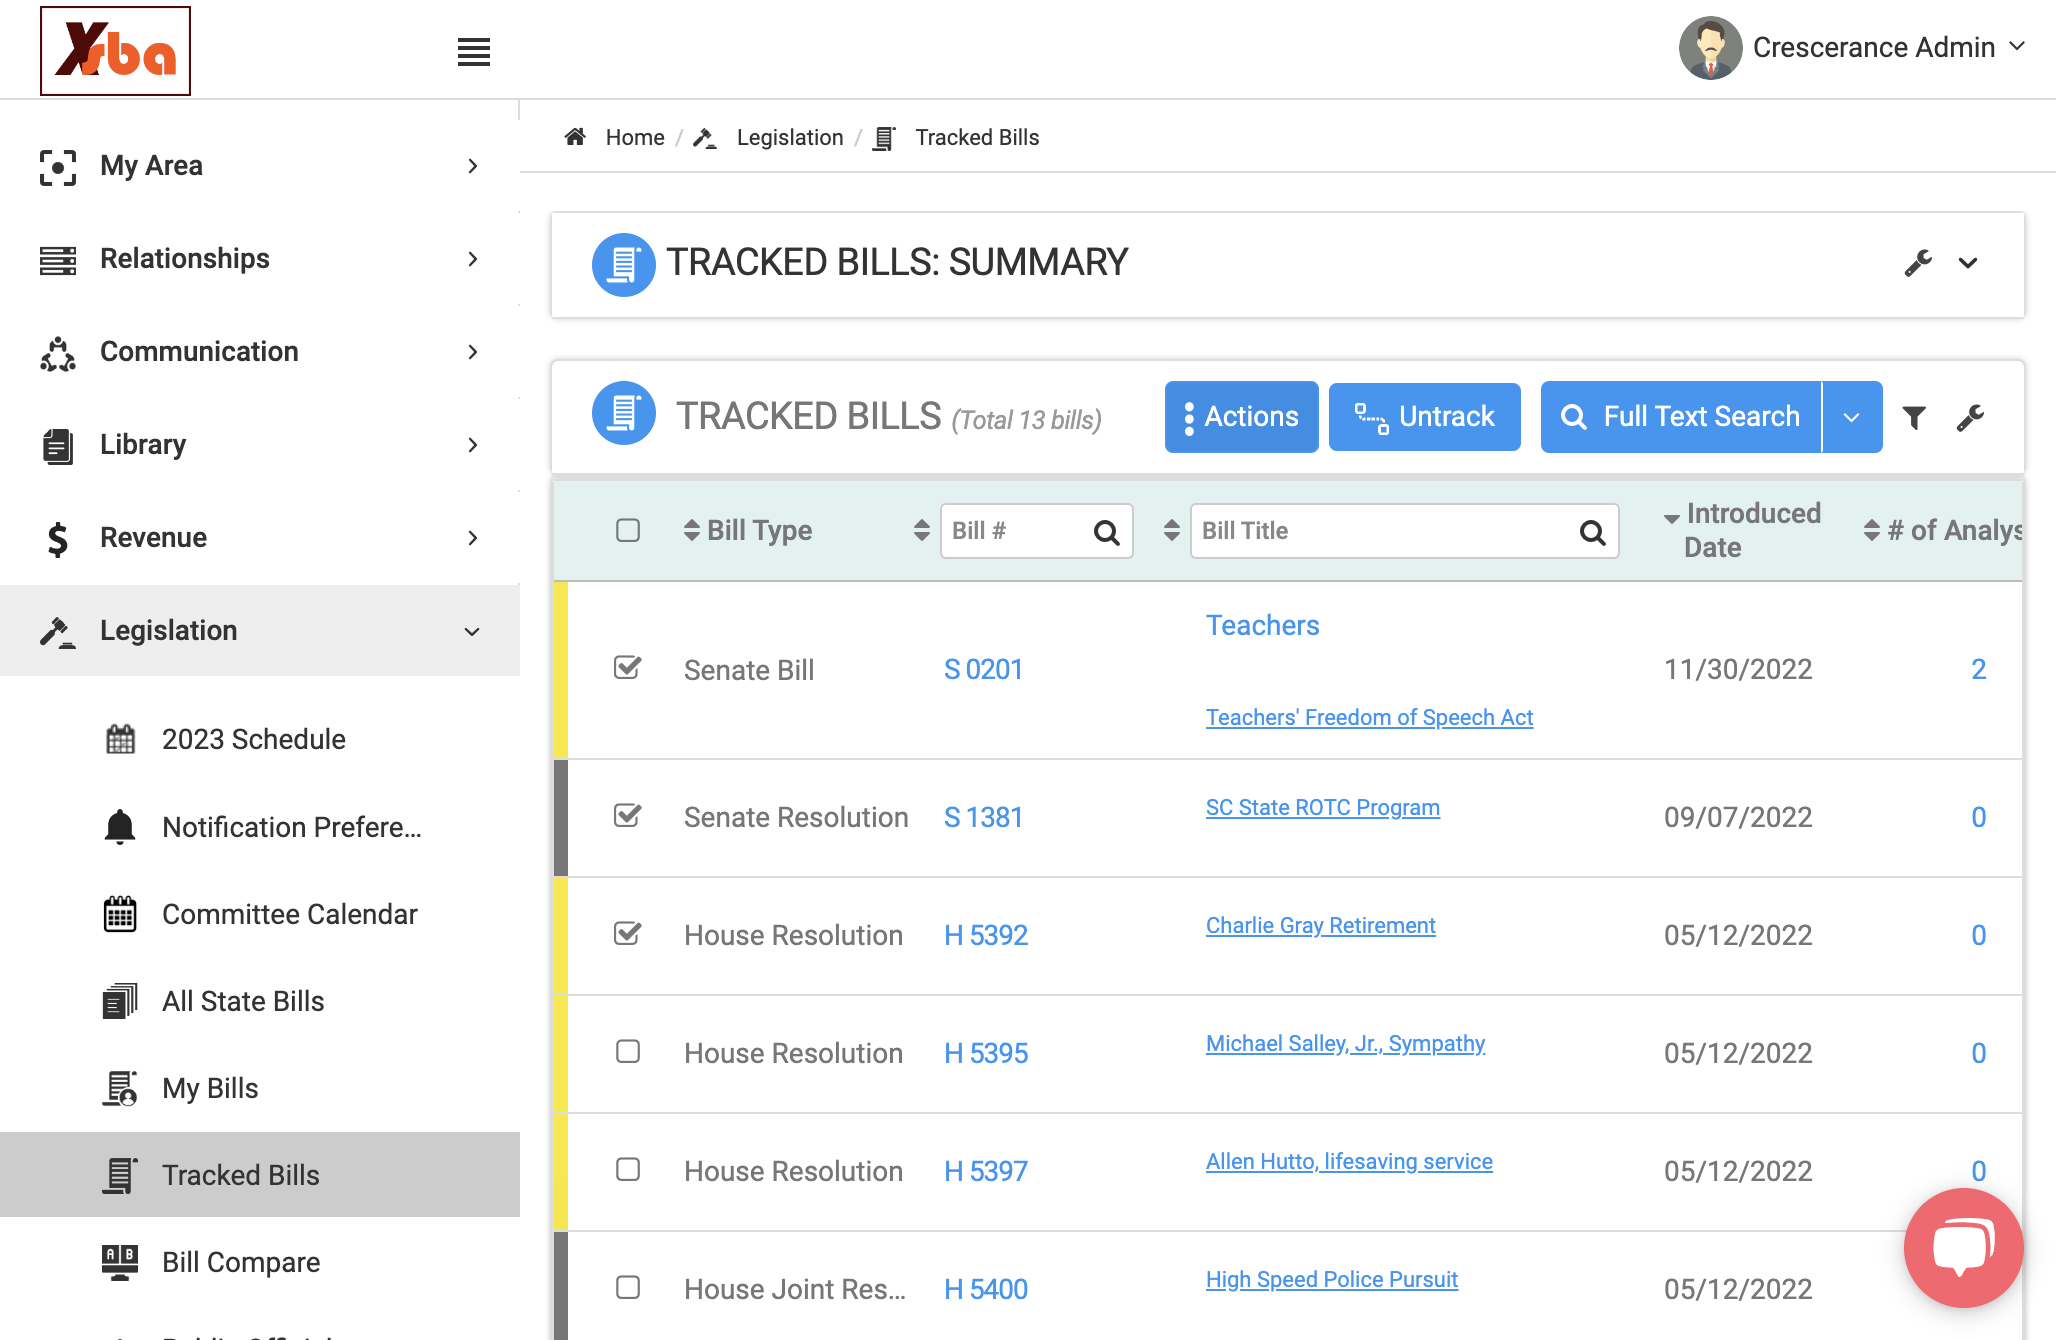Click the Tracked Bills list panel icon
Screen dimensions: 2056x1340
[x=623, y=413]
